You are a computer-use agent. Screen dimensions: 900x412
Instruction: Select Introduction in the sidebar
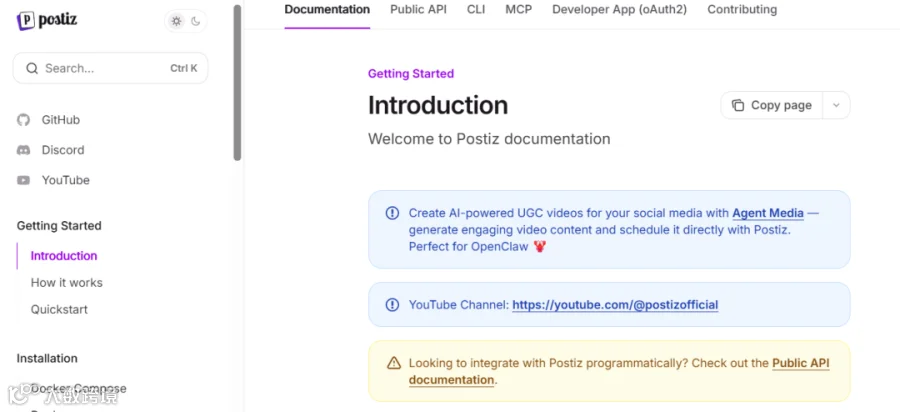pyautogui.click(x=64, y=256)
